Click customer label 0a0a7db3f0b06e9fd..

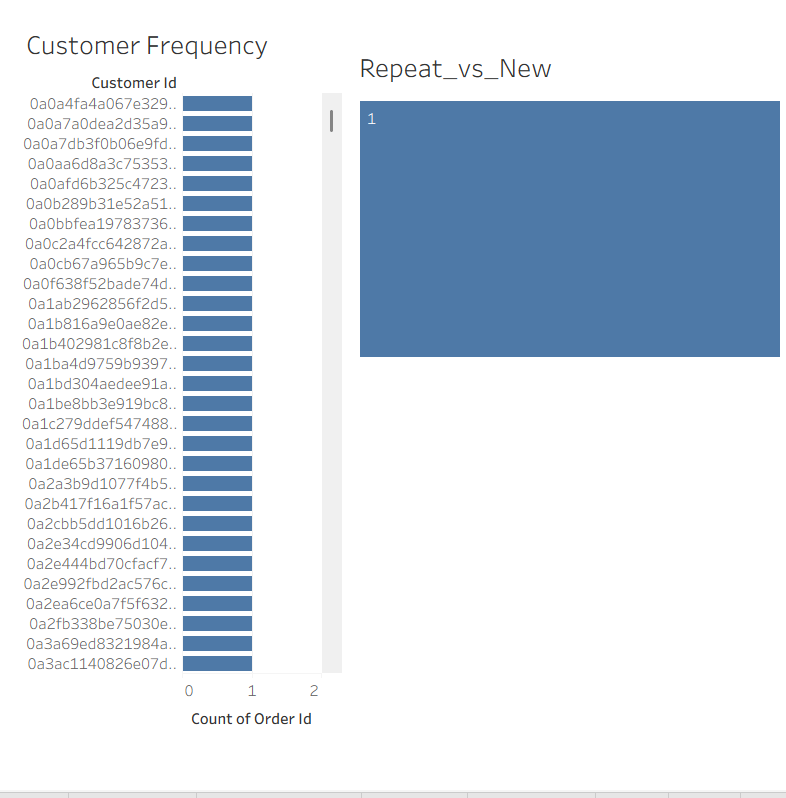[100, 144]
